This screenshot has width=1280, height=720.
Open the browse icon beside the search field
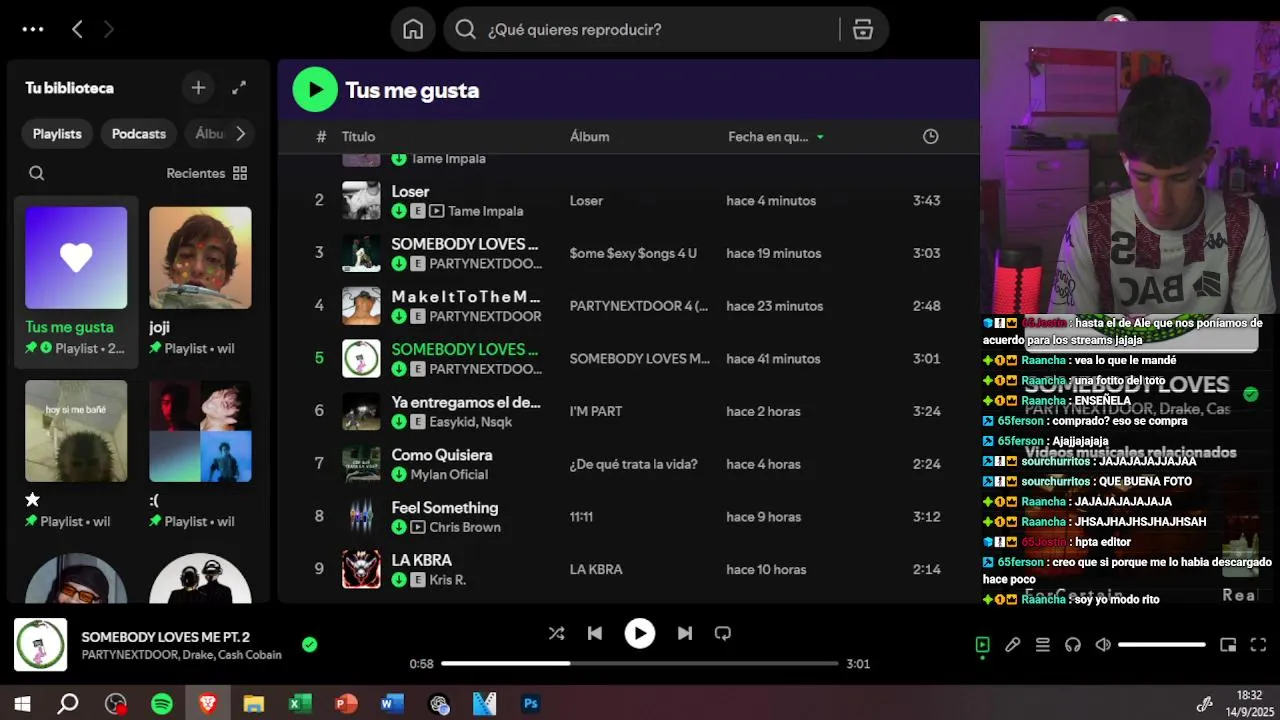coord(863,29)
